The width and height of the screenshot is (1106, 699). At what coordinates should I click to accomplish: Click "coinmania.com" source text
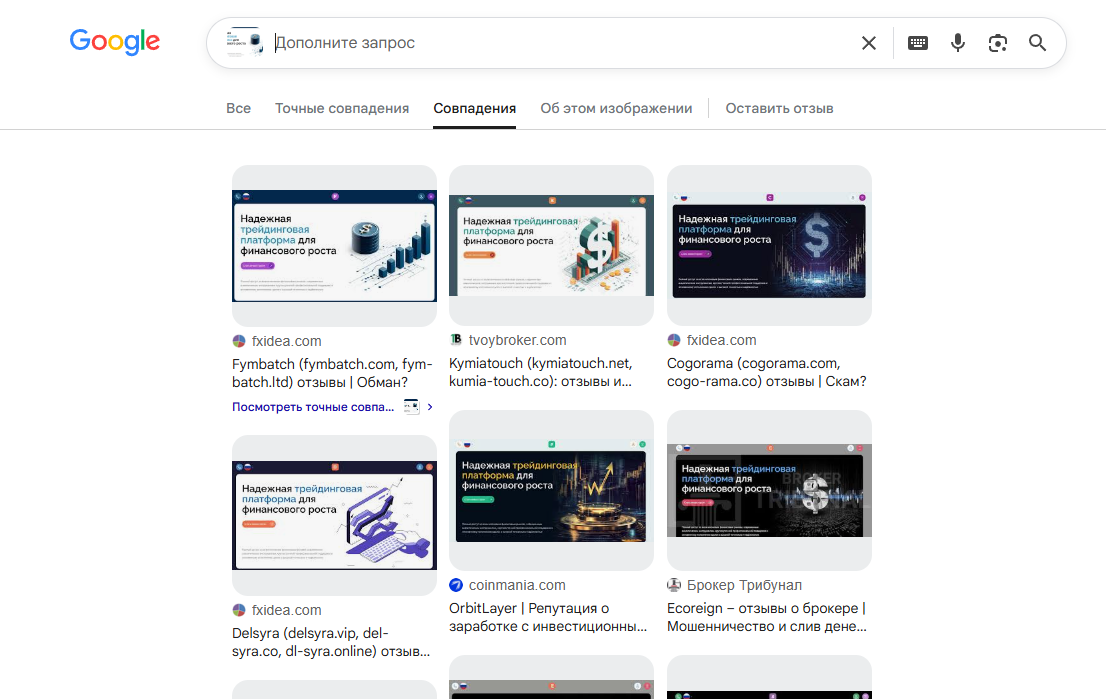[517, 585]
